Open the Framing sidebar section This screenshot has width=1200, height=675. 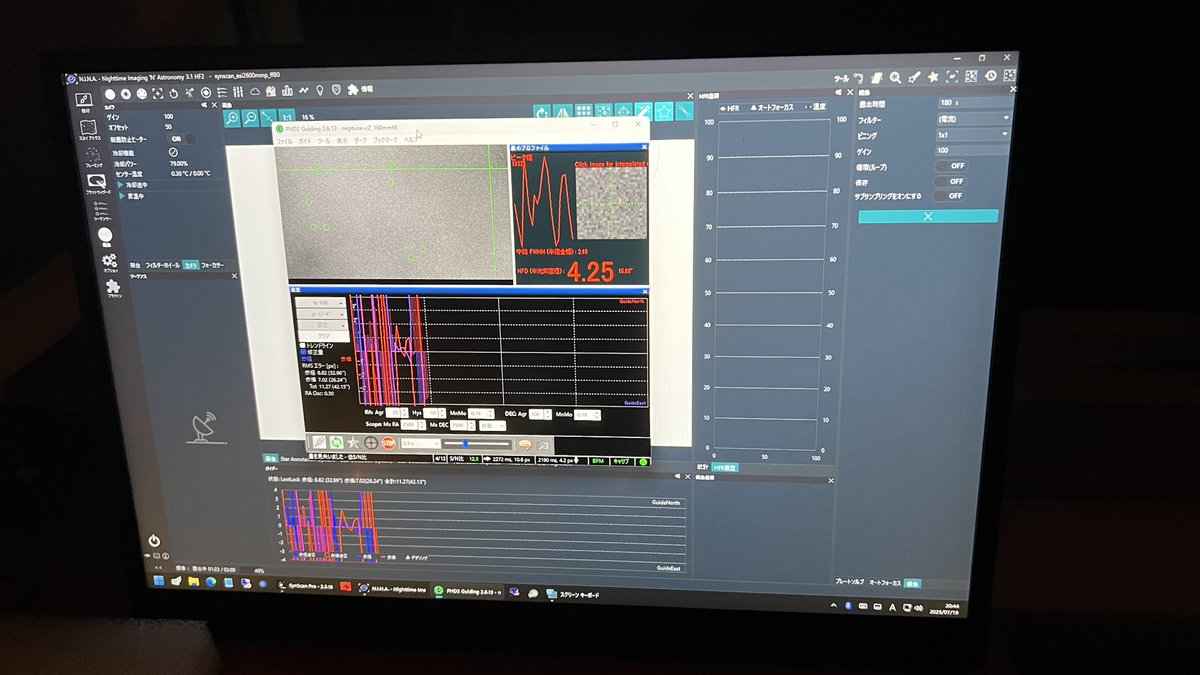[x=93, y=157]
